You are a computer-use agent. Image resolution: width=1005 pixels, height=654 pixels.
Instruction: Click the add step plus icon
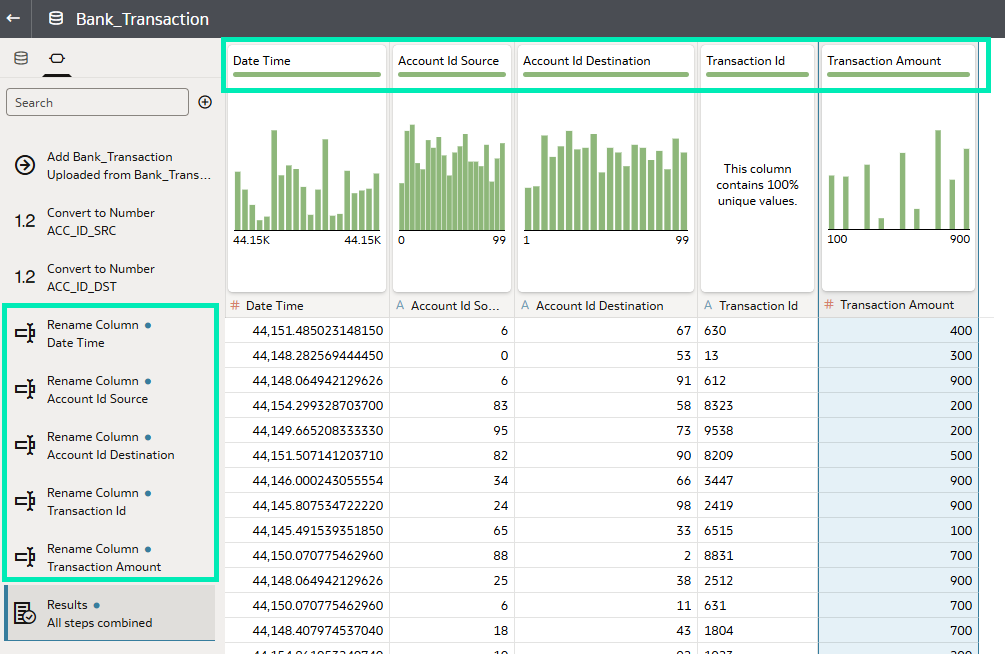tap(205, 102)
